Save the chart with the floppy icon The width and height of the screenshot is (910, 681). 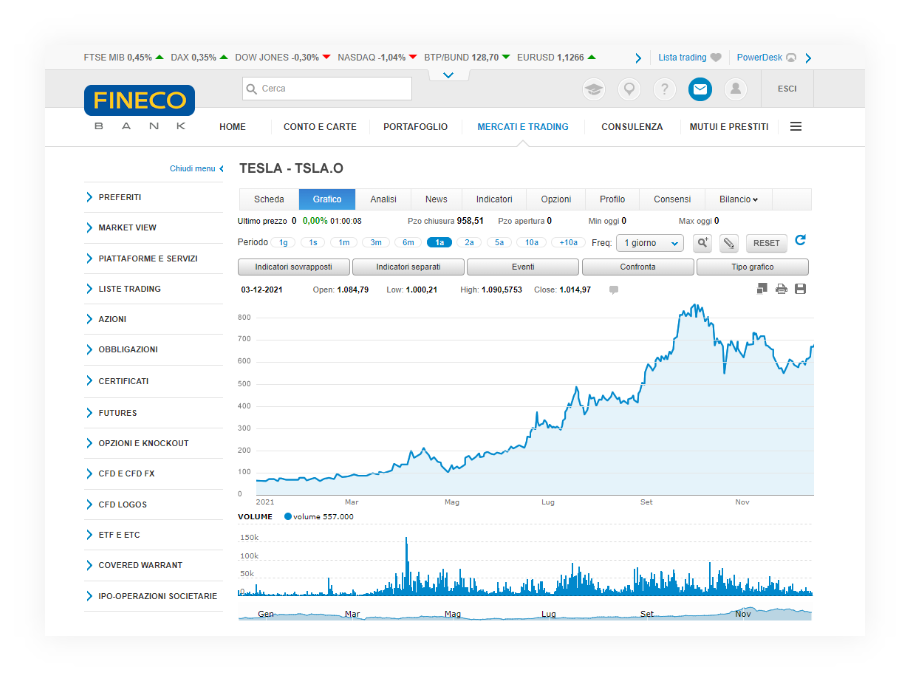[800, 289]
